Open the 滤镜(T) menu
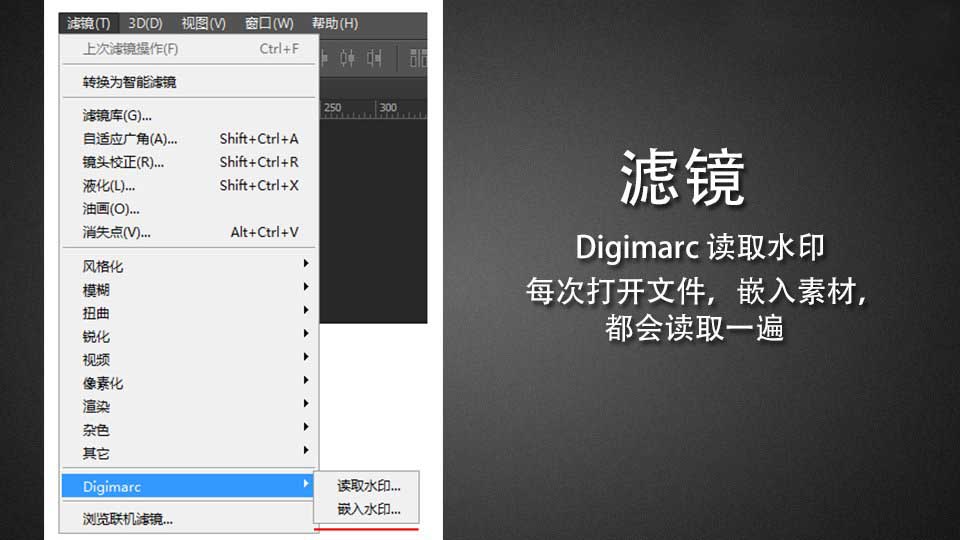The image size is (960, 540). [89, 23]
